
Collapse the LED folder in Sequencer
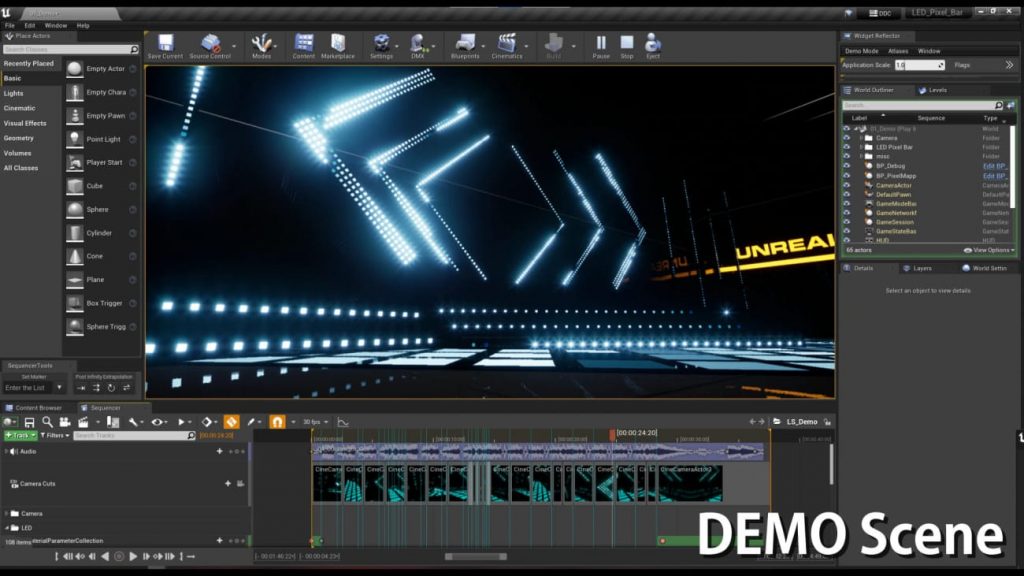pyautogui.click(x=7, y=528)
